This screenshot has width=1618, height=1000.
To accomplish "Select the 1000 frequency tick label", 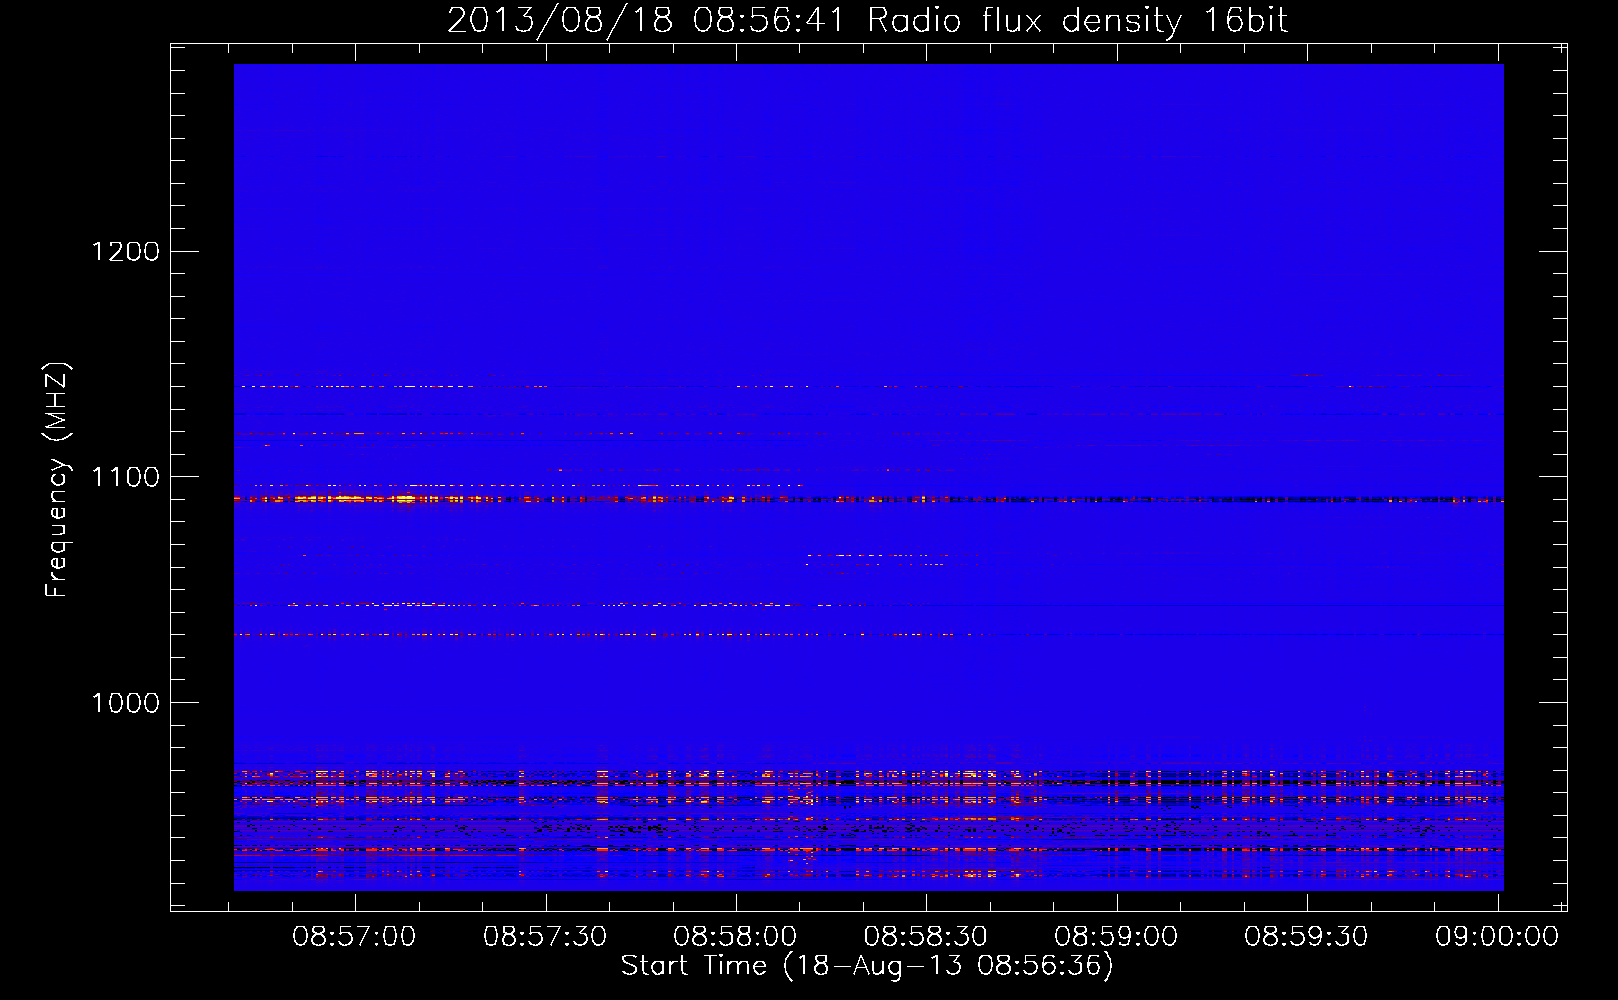I will (126, 703).
